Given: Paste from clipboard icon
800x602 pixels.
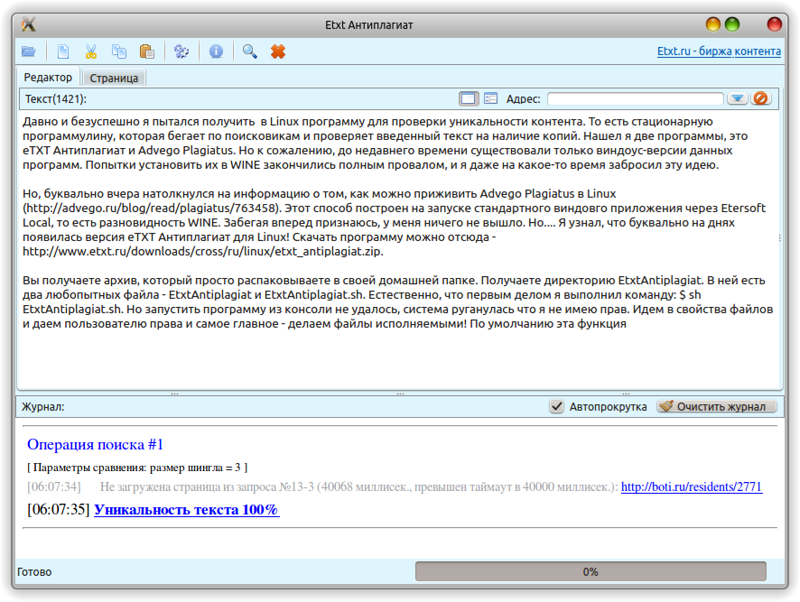Looking at the screenshot, I should click(147, 51).
